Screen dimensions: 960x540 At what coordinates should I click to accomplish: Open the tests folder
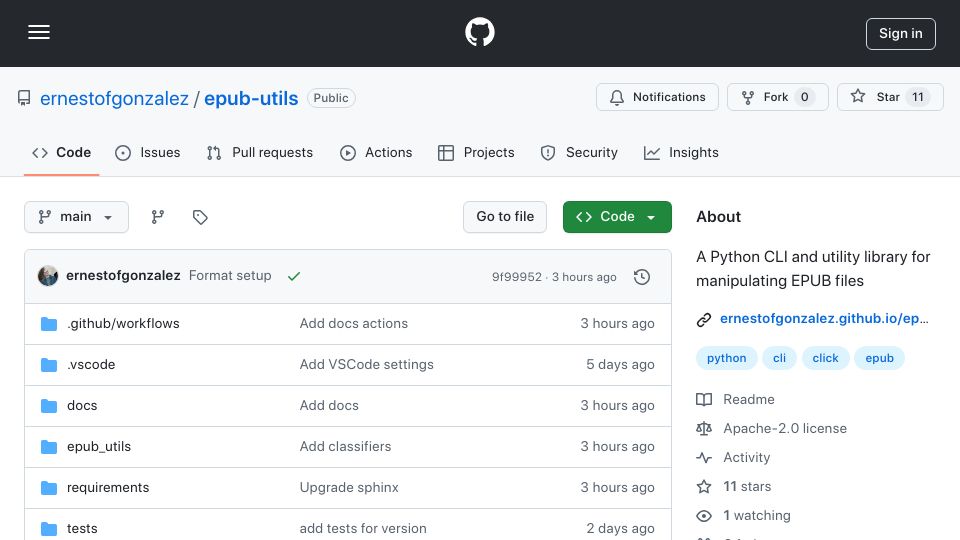click(x=82, y=528)
